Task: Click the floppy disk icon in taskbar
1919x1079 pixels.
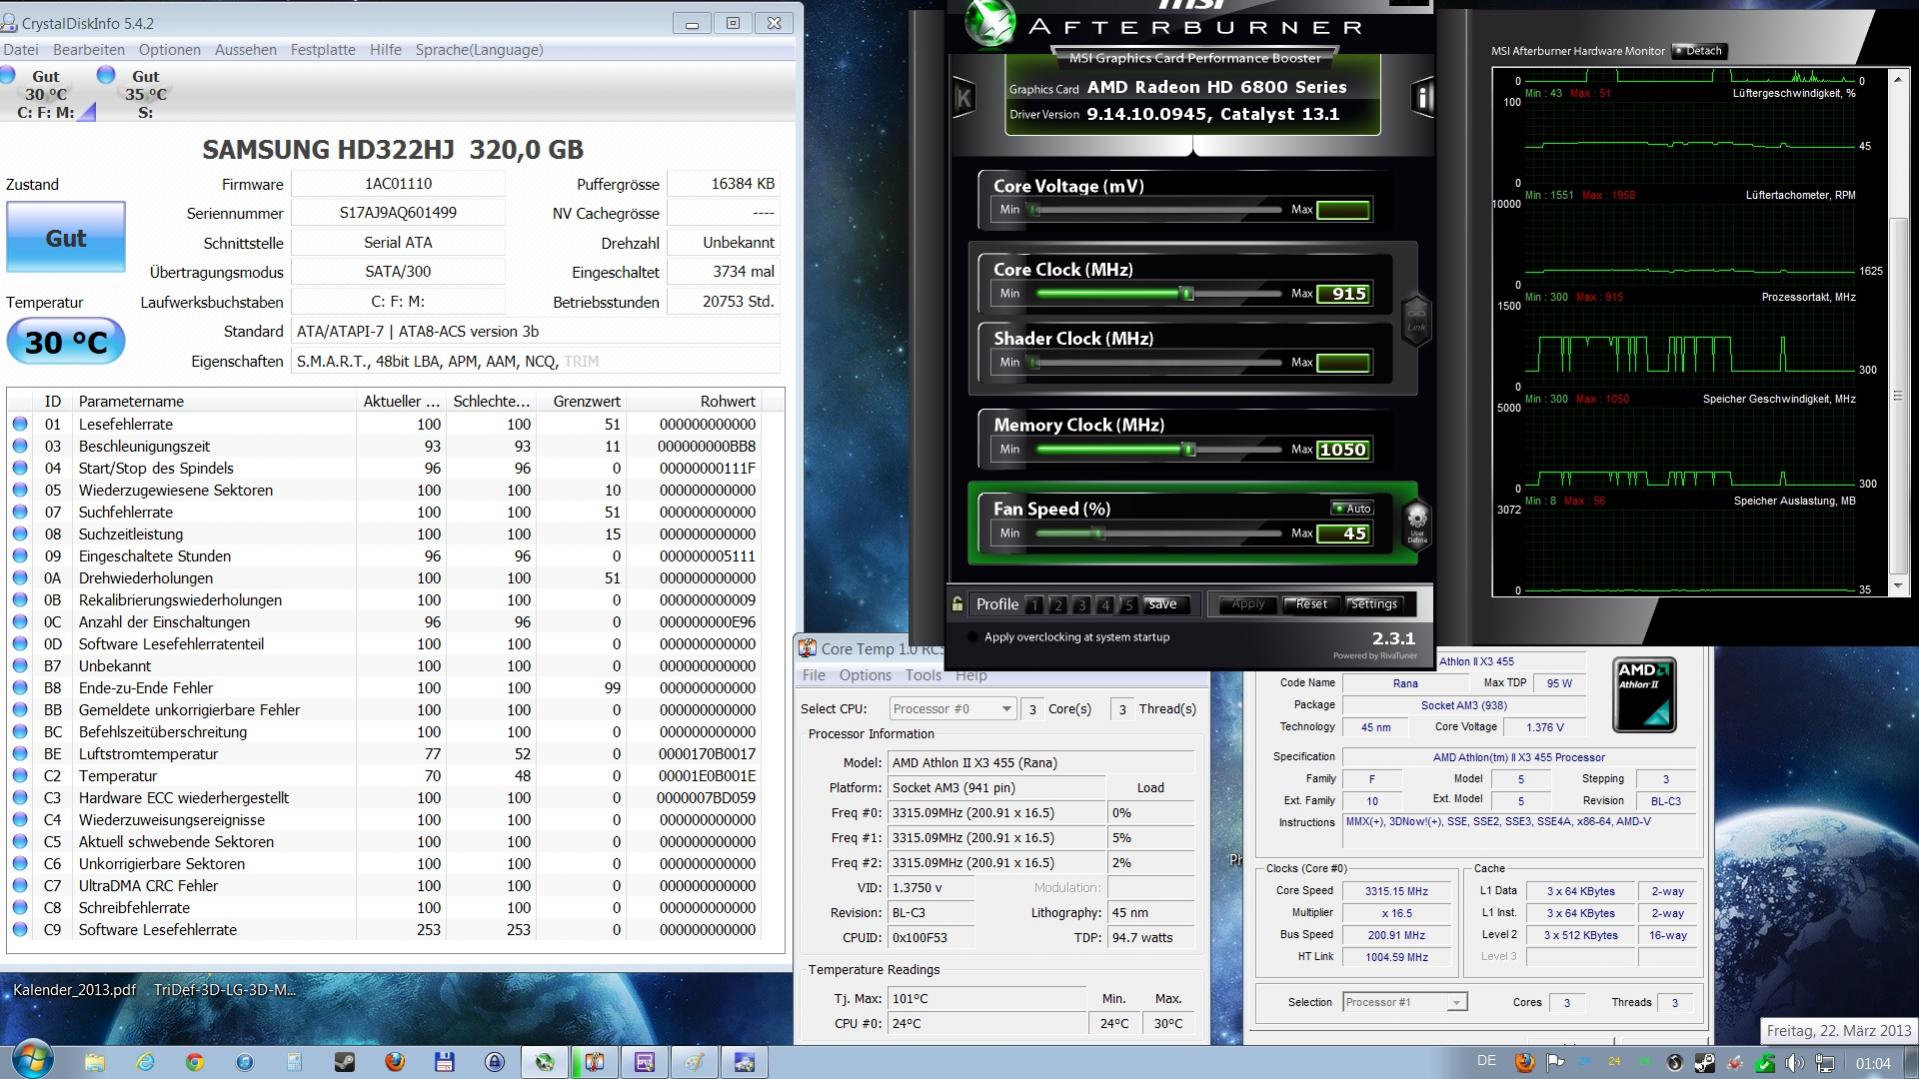Action: point(445,1062)
